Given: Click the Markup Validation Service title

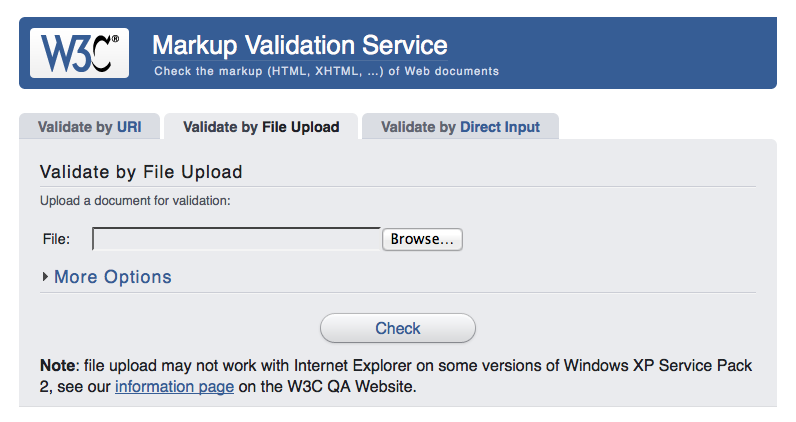Looking at the screenshot, I should pos(300,45).
